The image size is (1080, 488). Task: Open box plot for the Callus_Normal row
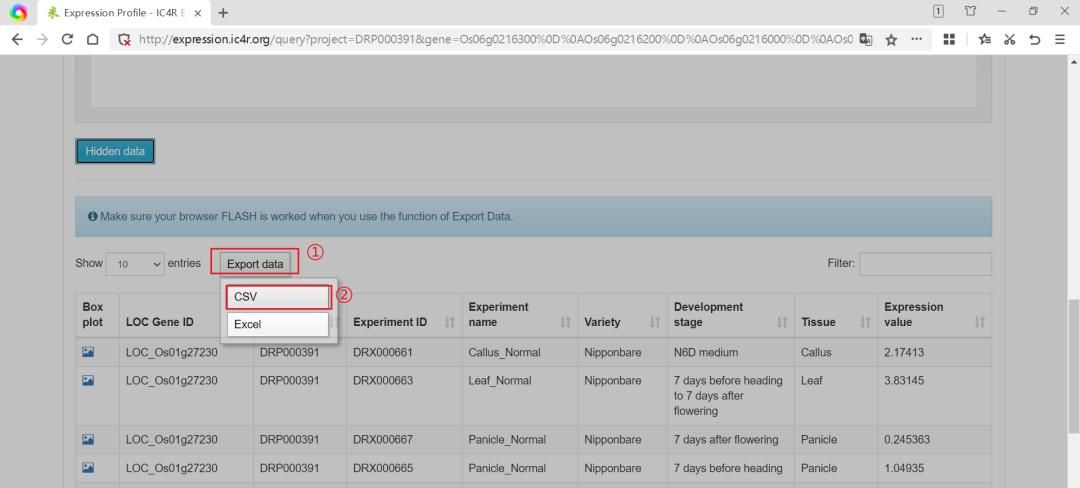[88, 352]
